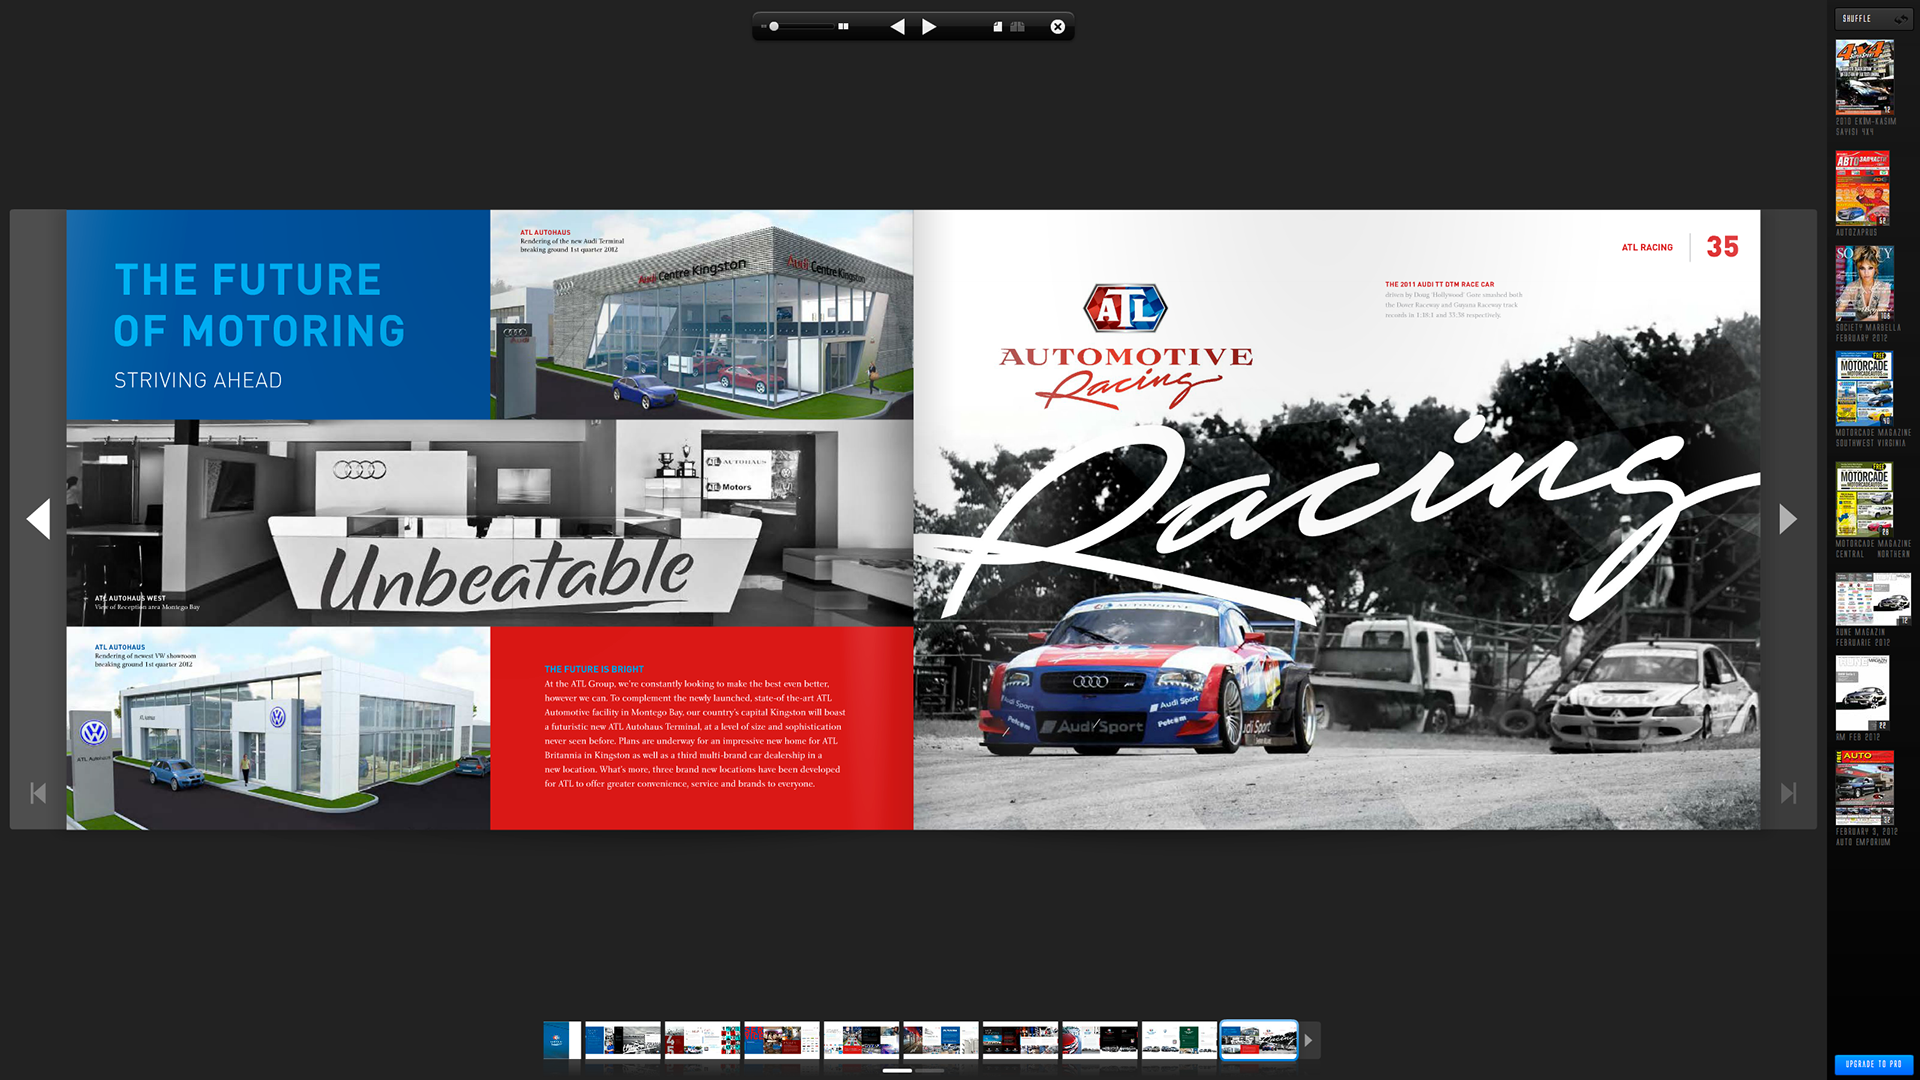Click 'Autozaprus' magazine caption

(1856, 233)
